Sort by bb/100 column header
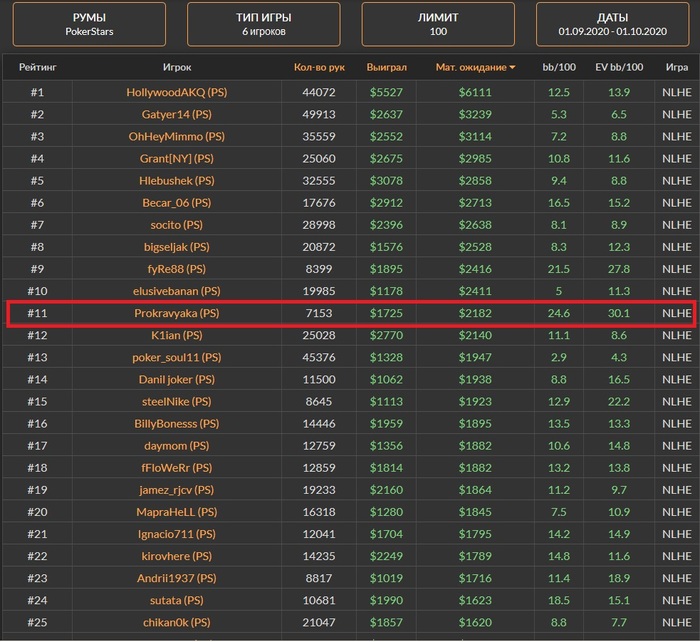The image size is (700, 642). point(559,67)
